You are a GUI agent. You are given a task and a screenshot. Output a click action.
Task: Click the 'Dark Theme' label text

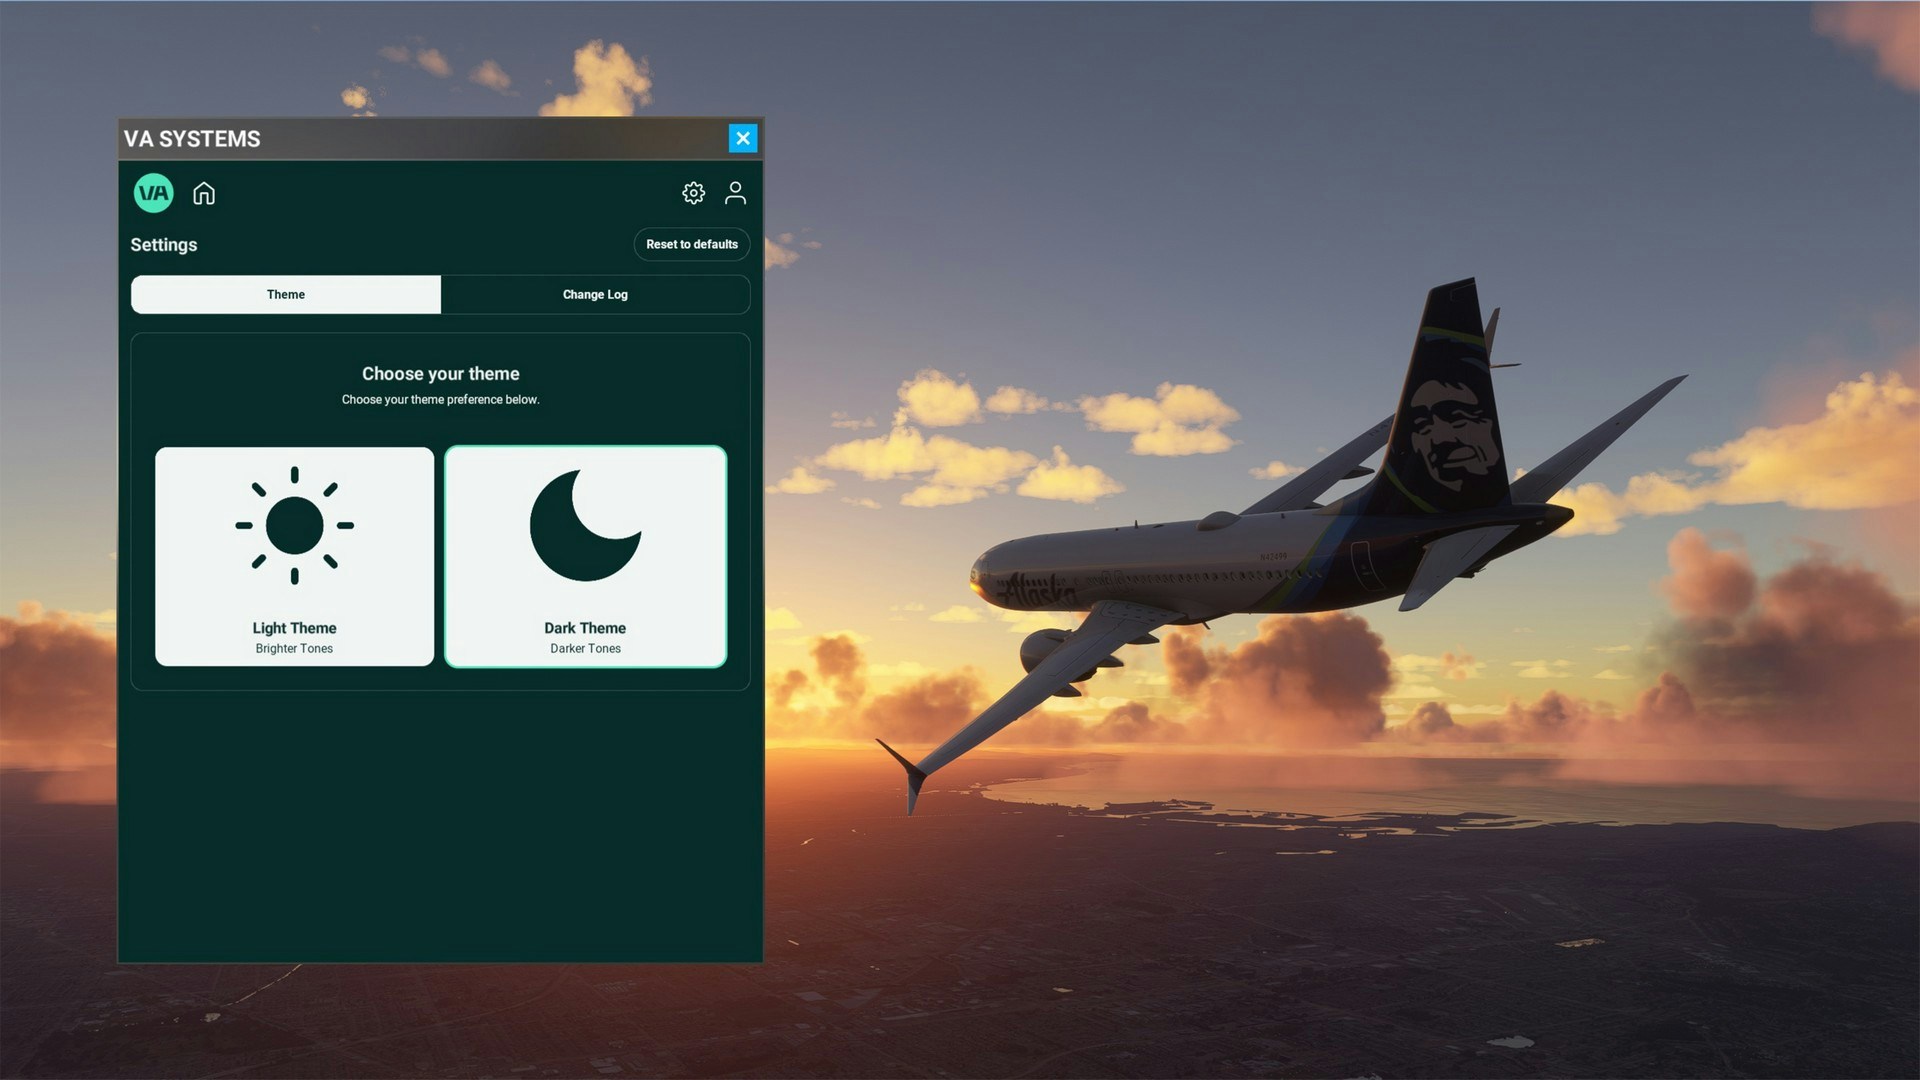tap(585, 628)
